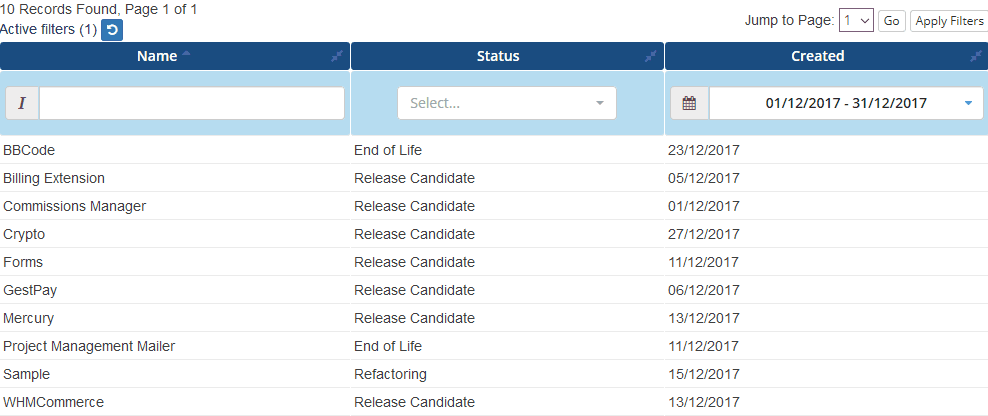Image resolution: width=988 pixels, height=416 pixels.
Task: Click the Go button
Action: pyautogui.click(x=892, y=21)
